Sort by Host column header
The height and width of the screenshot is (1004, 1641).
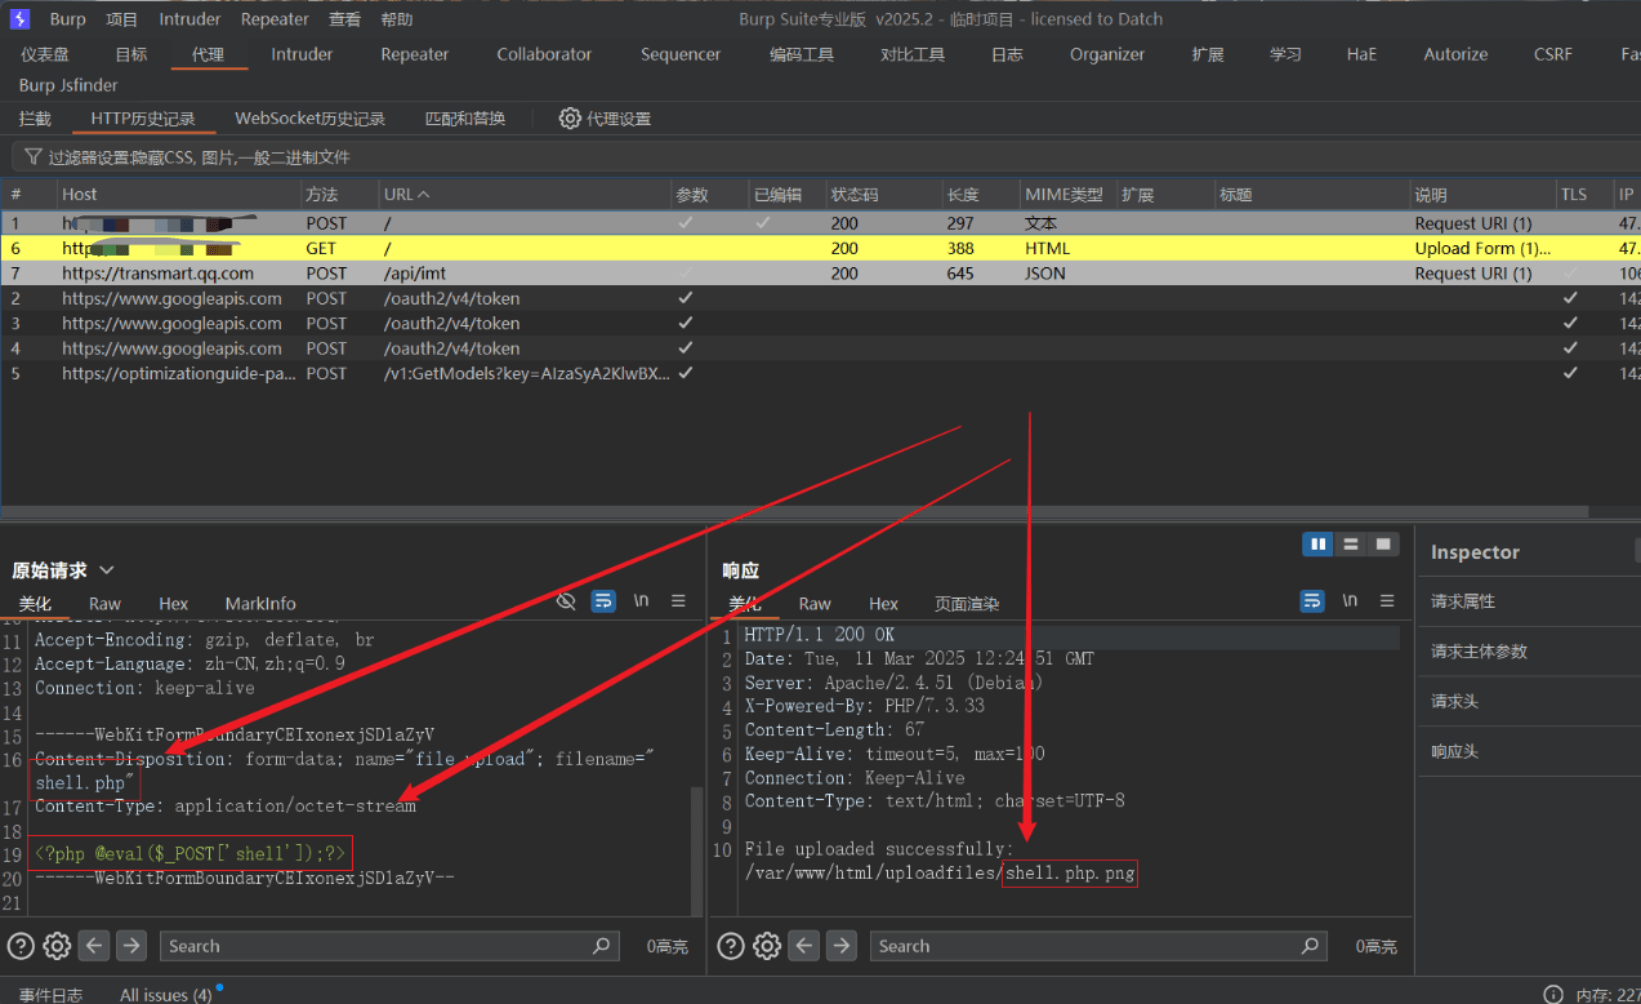178,194
